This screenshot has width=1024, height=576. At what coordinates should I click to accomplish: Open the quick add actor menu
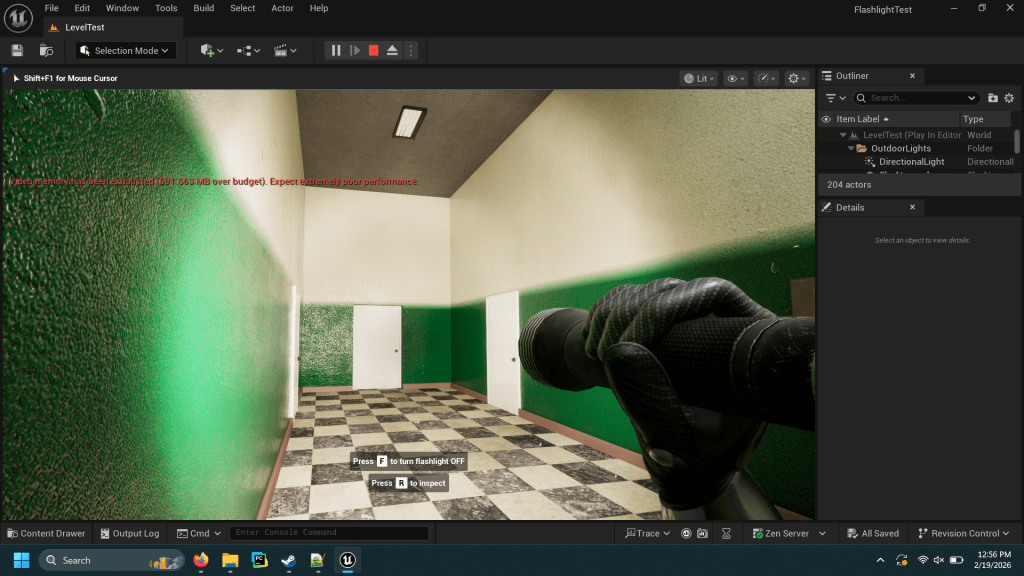[211, 50]
